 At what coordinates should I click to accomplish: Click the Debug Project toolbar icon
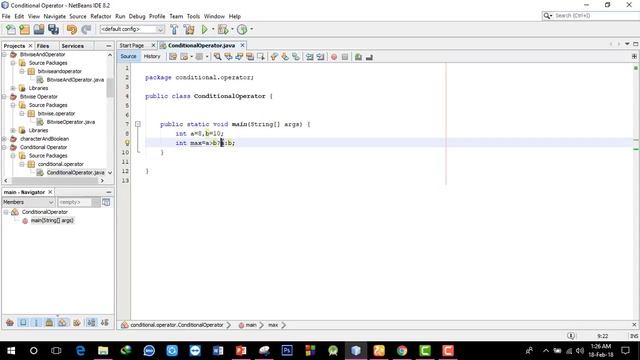click(x=223, y=29)
